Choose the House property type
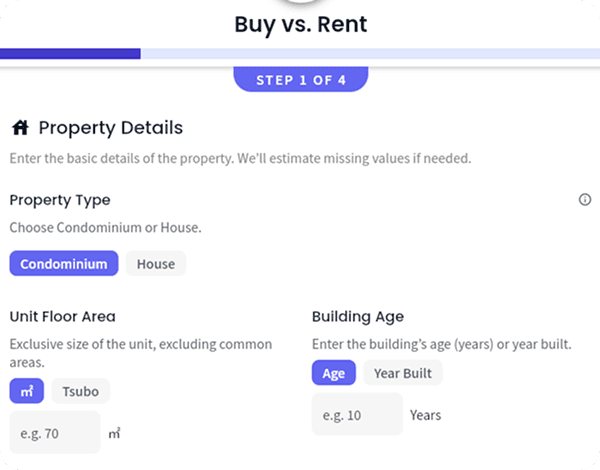This screenshot has width=600, height=470. point(155,264)
